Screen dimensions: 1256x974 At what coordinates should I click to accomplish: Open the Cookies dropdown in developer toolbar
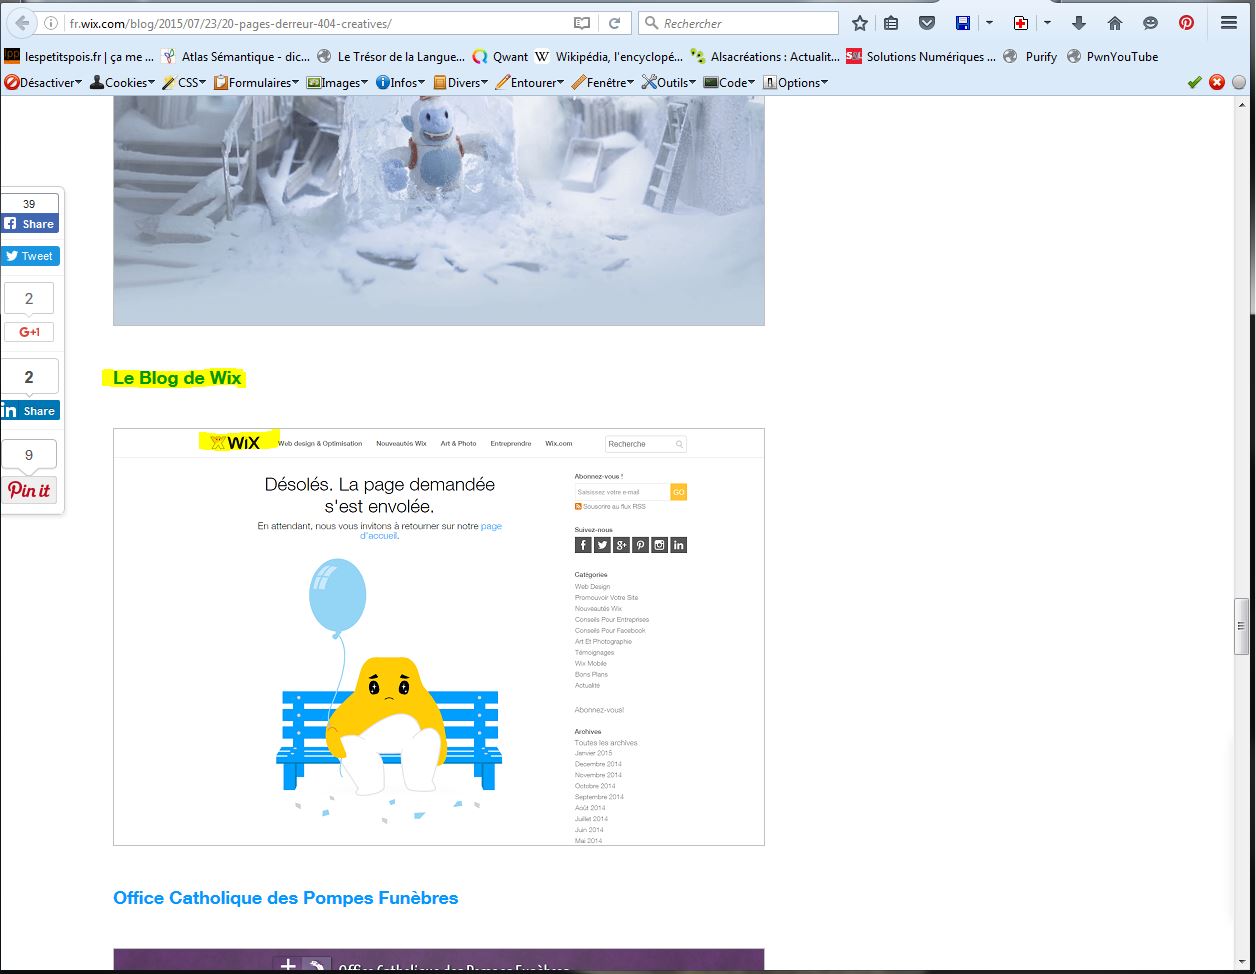(123, 83)
